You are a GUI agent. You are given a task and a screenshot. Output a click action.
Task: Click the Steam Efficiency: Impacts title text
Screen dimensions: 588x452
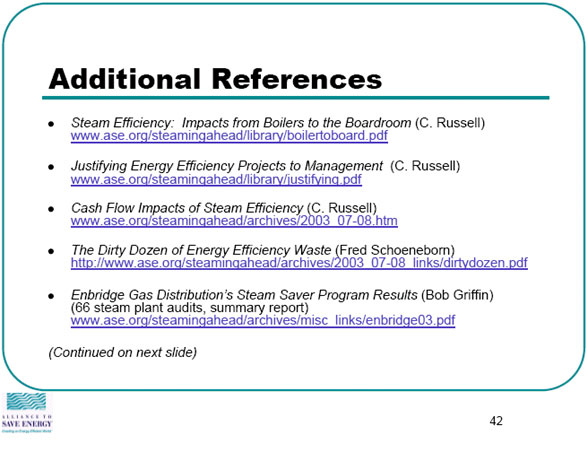click(241, 123)
